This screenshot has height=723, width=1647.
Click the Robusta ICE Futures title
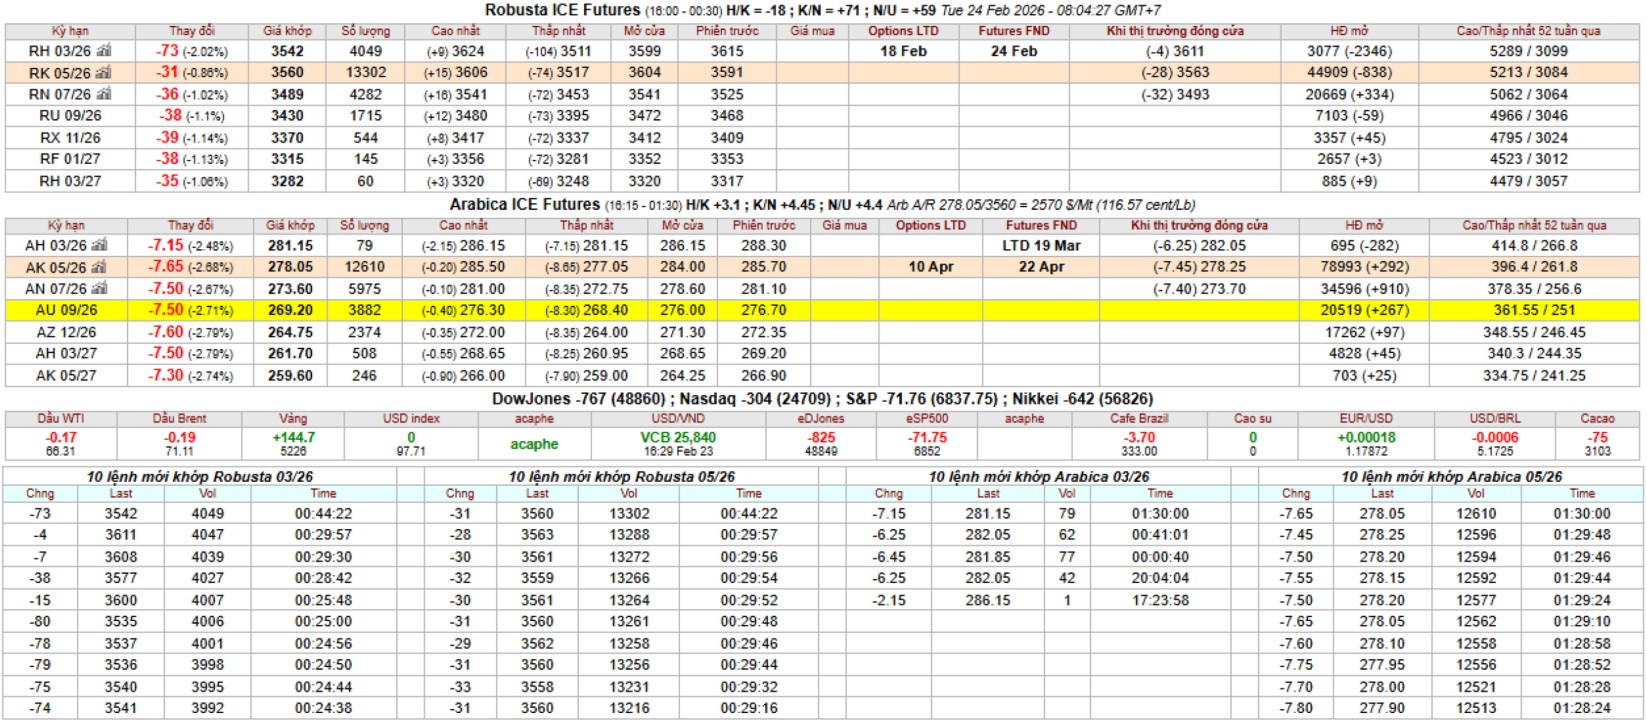point(562,10)
